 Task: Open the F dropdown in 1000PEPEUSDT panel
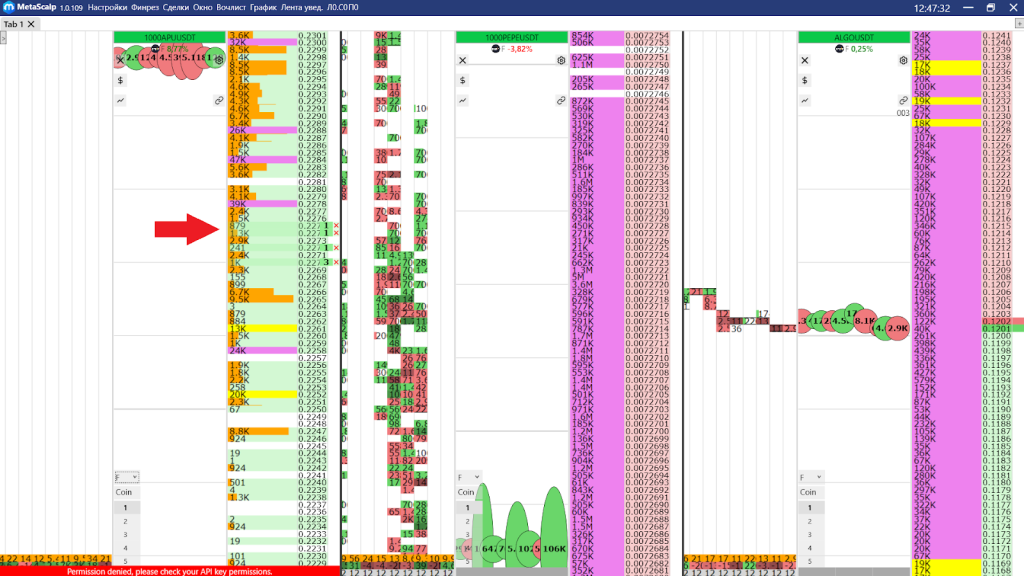click(469, 477)
